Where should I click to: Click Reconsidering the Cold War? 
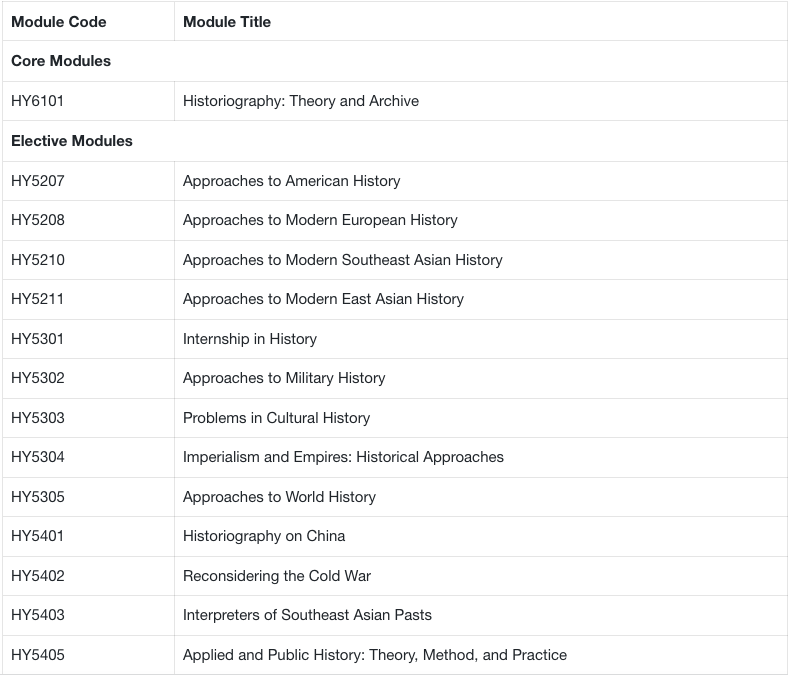tap(277, 576)
